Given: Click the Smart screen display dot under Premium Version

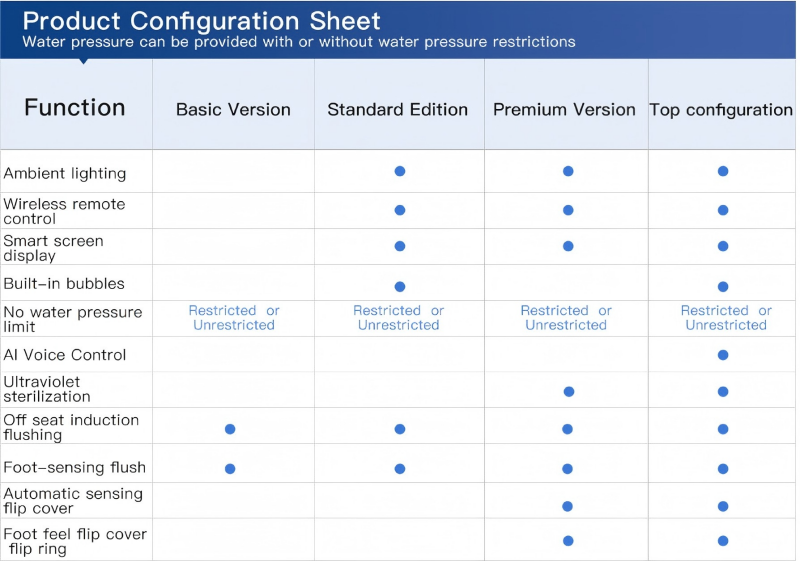Looking at the screenshot, I should [x=568, y=246].
